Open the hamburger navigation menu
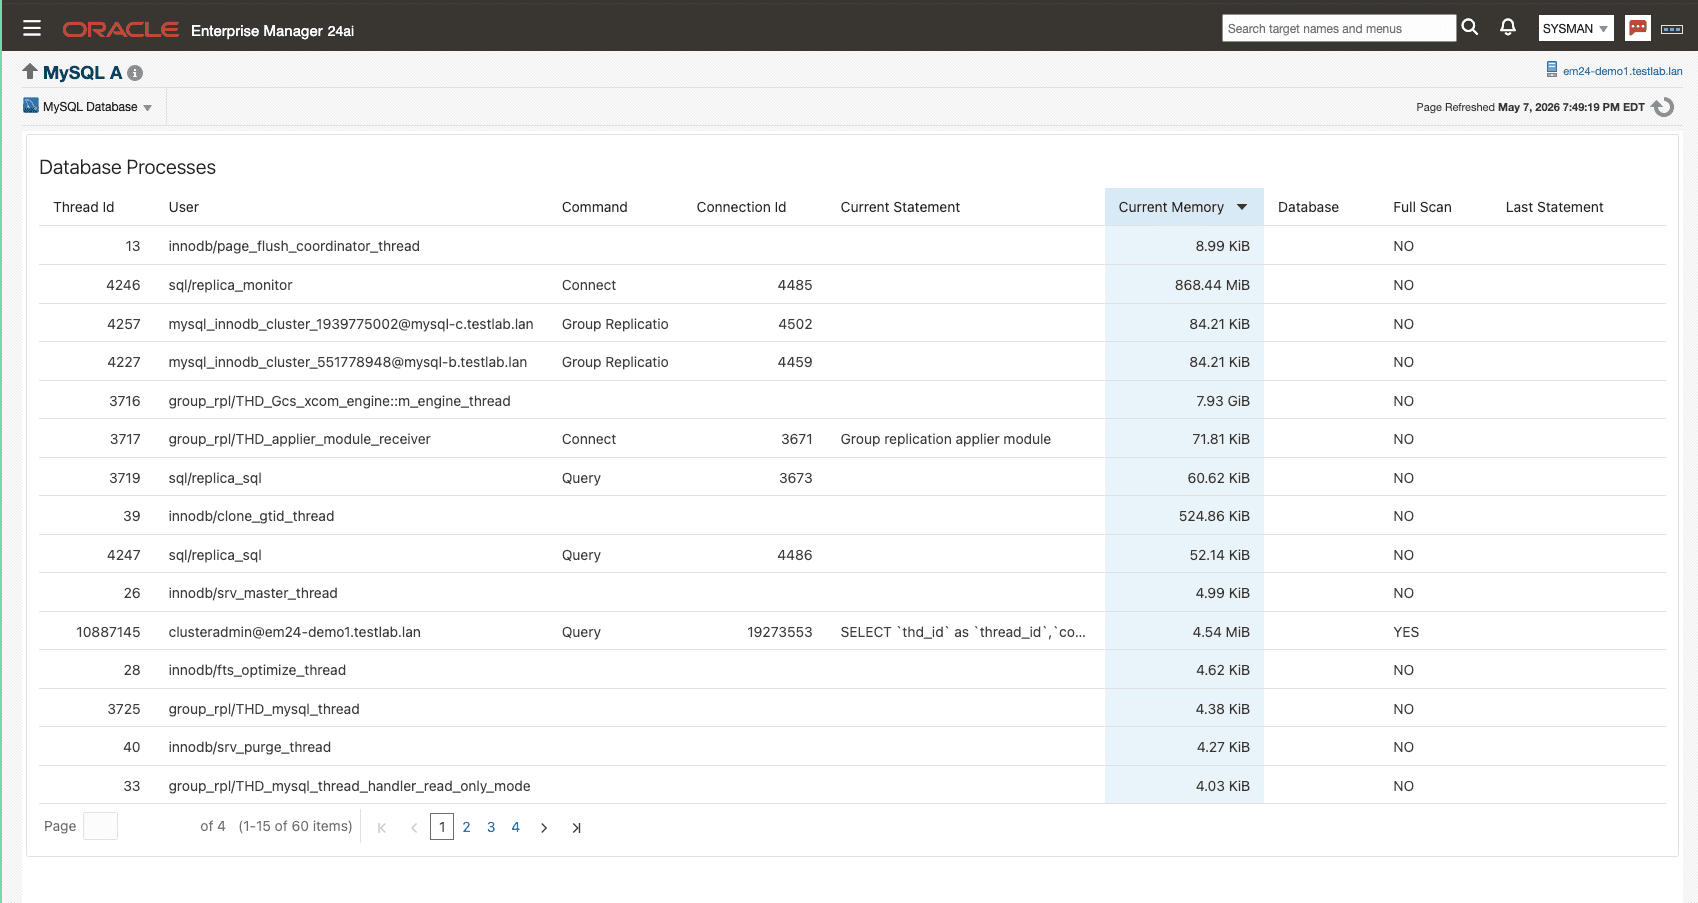 32,28
